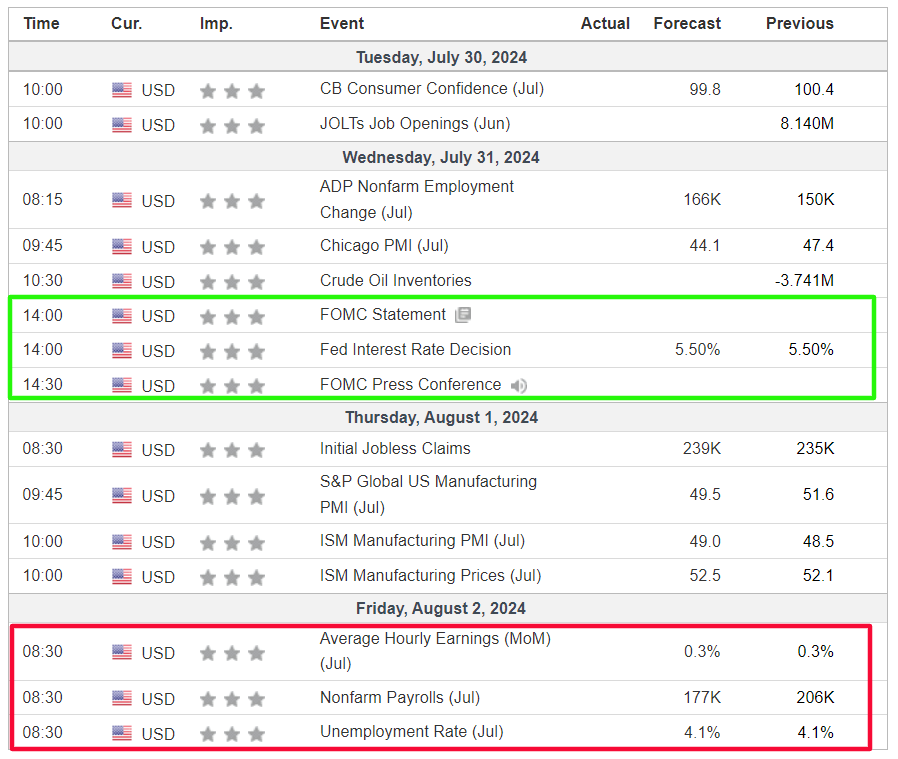
Task: Click importance stars for Nonfarm Payrolls
Action: 233,699
